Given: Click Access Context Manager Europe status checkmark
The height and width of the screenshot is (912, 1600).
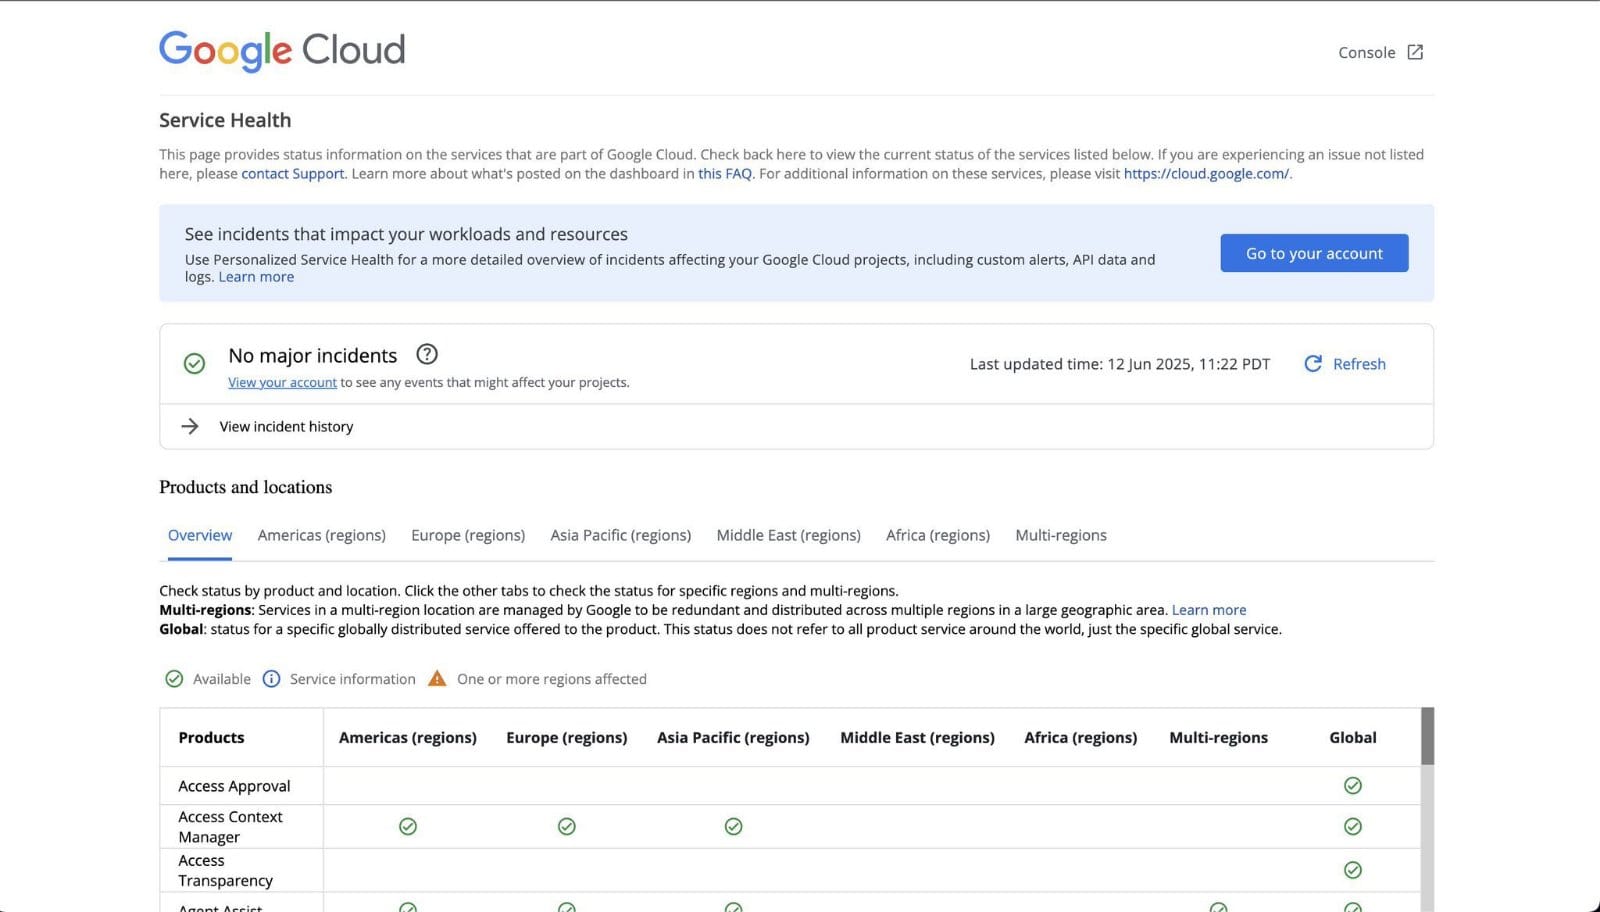Looking at the screenshot, I should 567,827.
